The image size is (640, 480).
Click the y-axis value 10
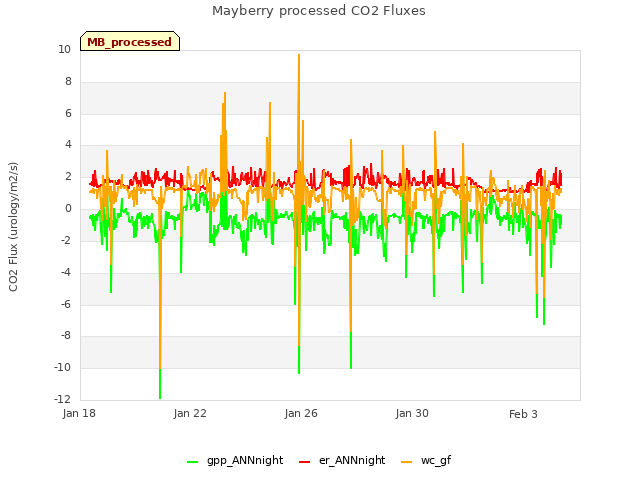[x=64, y=50]
